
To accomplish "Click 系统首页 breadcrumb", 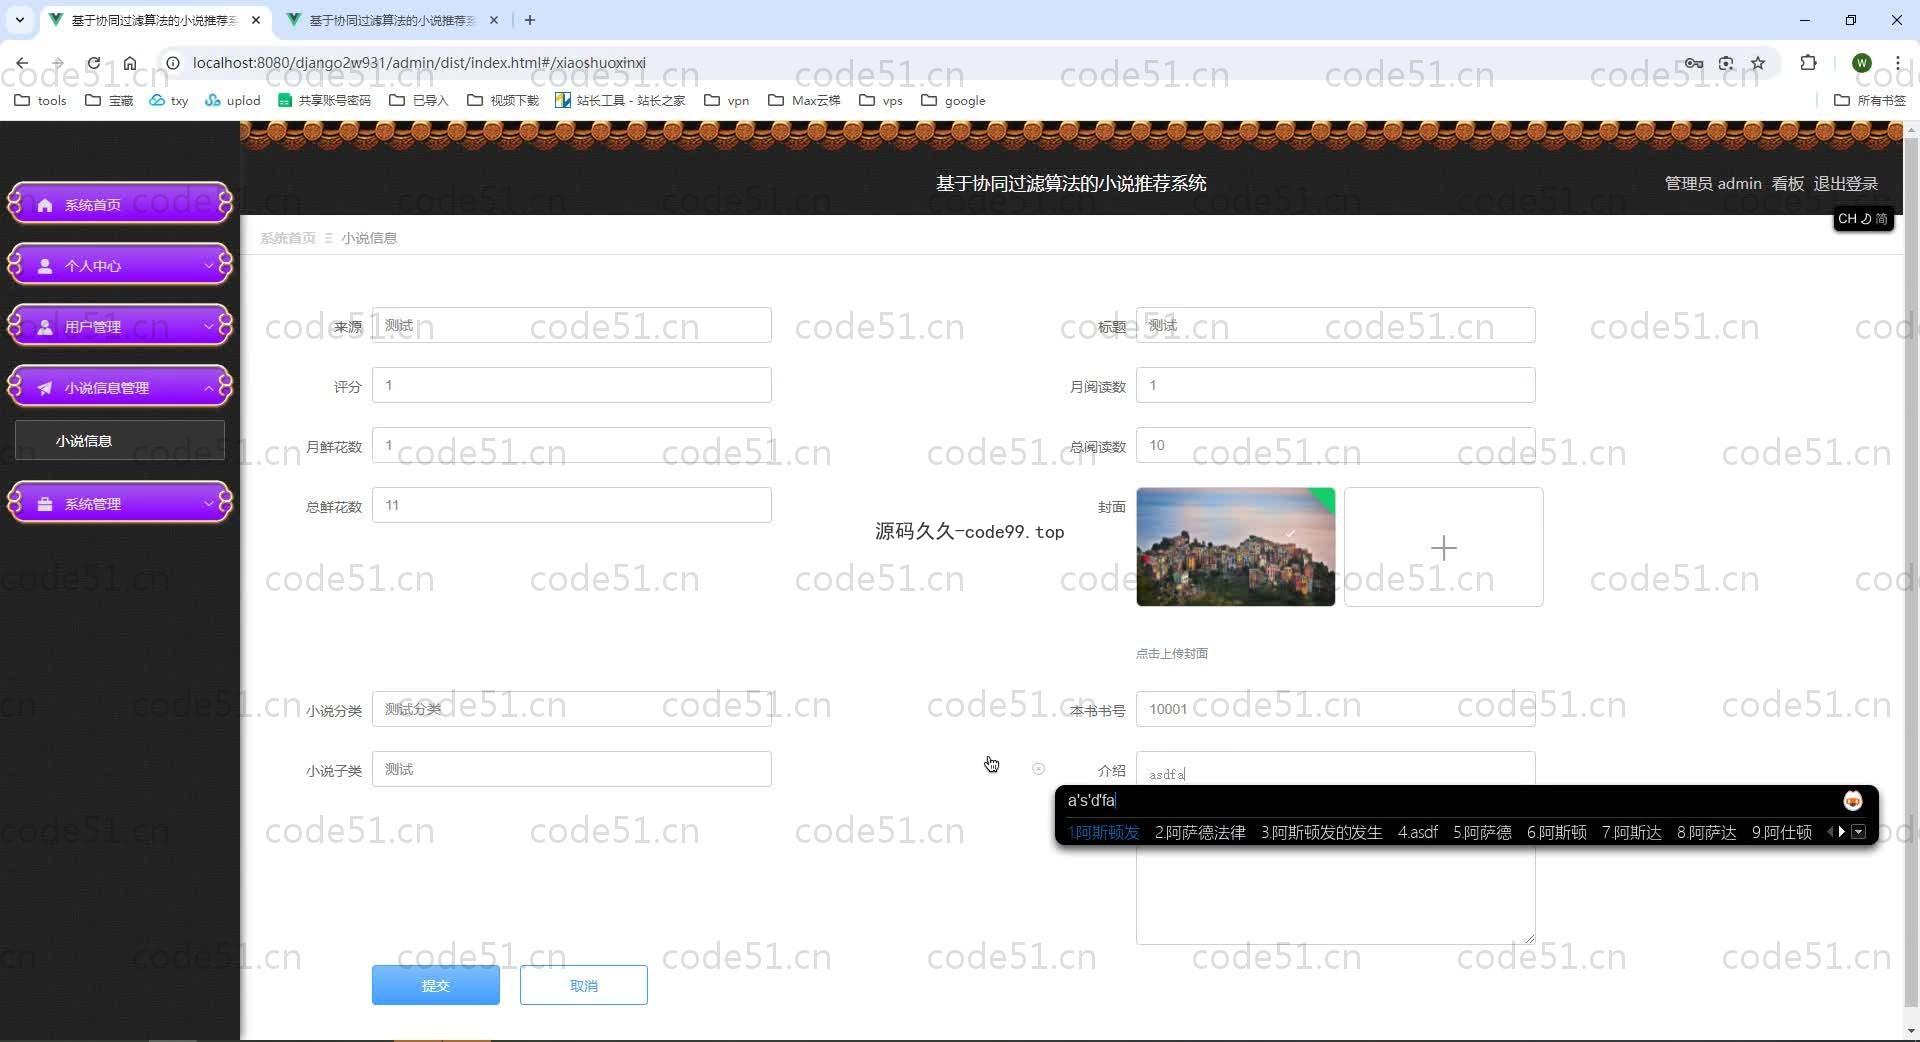I will click(x=288, y=238).
